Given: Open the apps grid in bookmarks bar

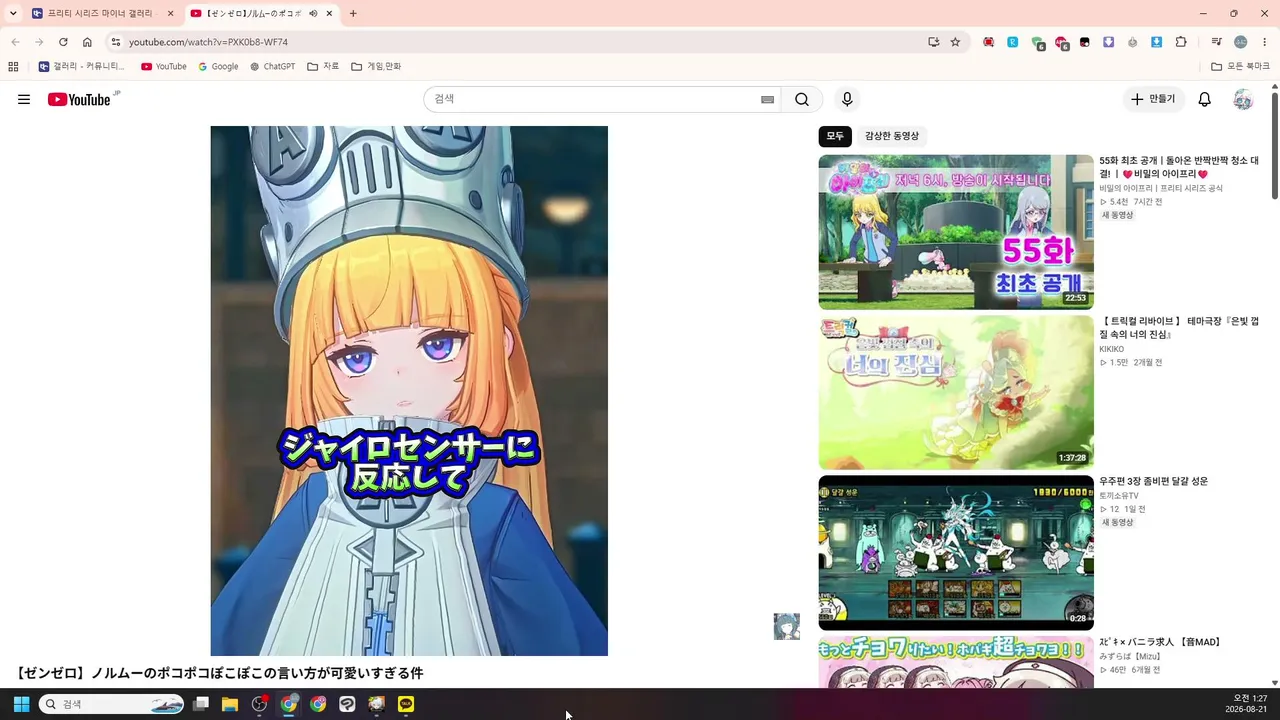Looking at the screenshot, I should coord(13,67).
